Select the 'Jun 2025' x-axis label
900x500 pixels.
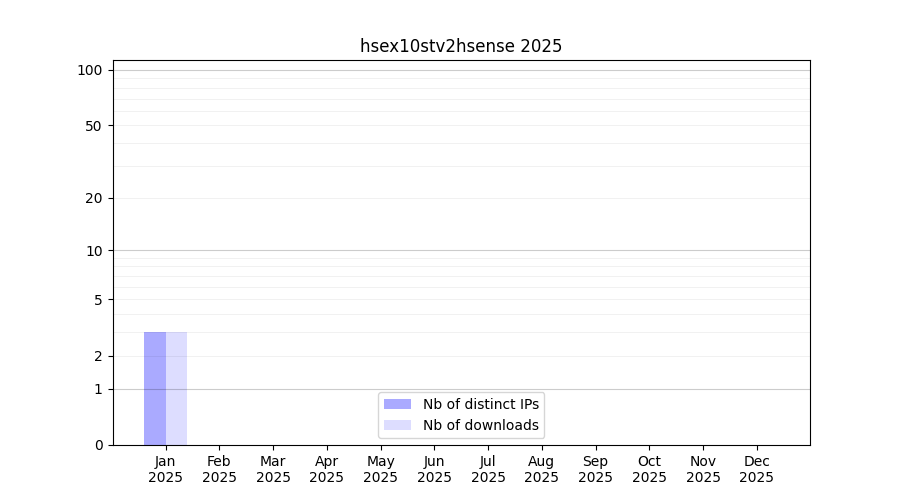pos(434,469)
